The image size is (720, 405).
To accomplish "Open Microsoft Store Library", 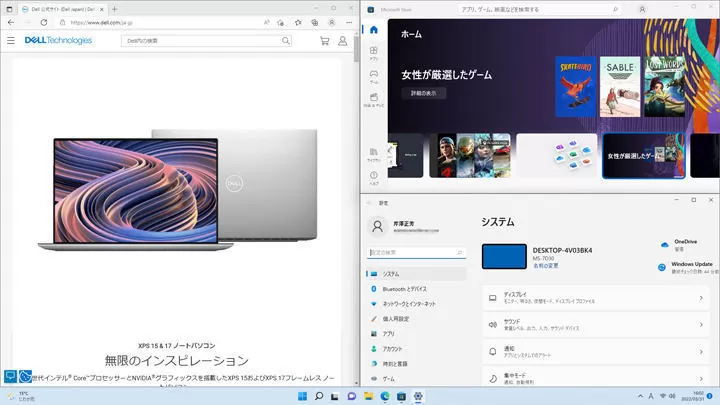I will coord(374,154).
